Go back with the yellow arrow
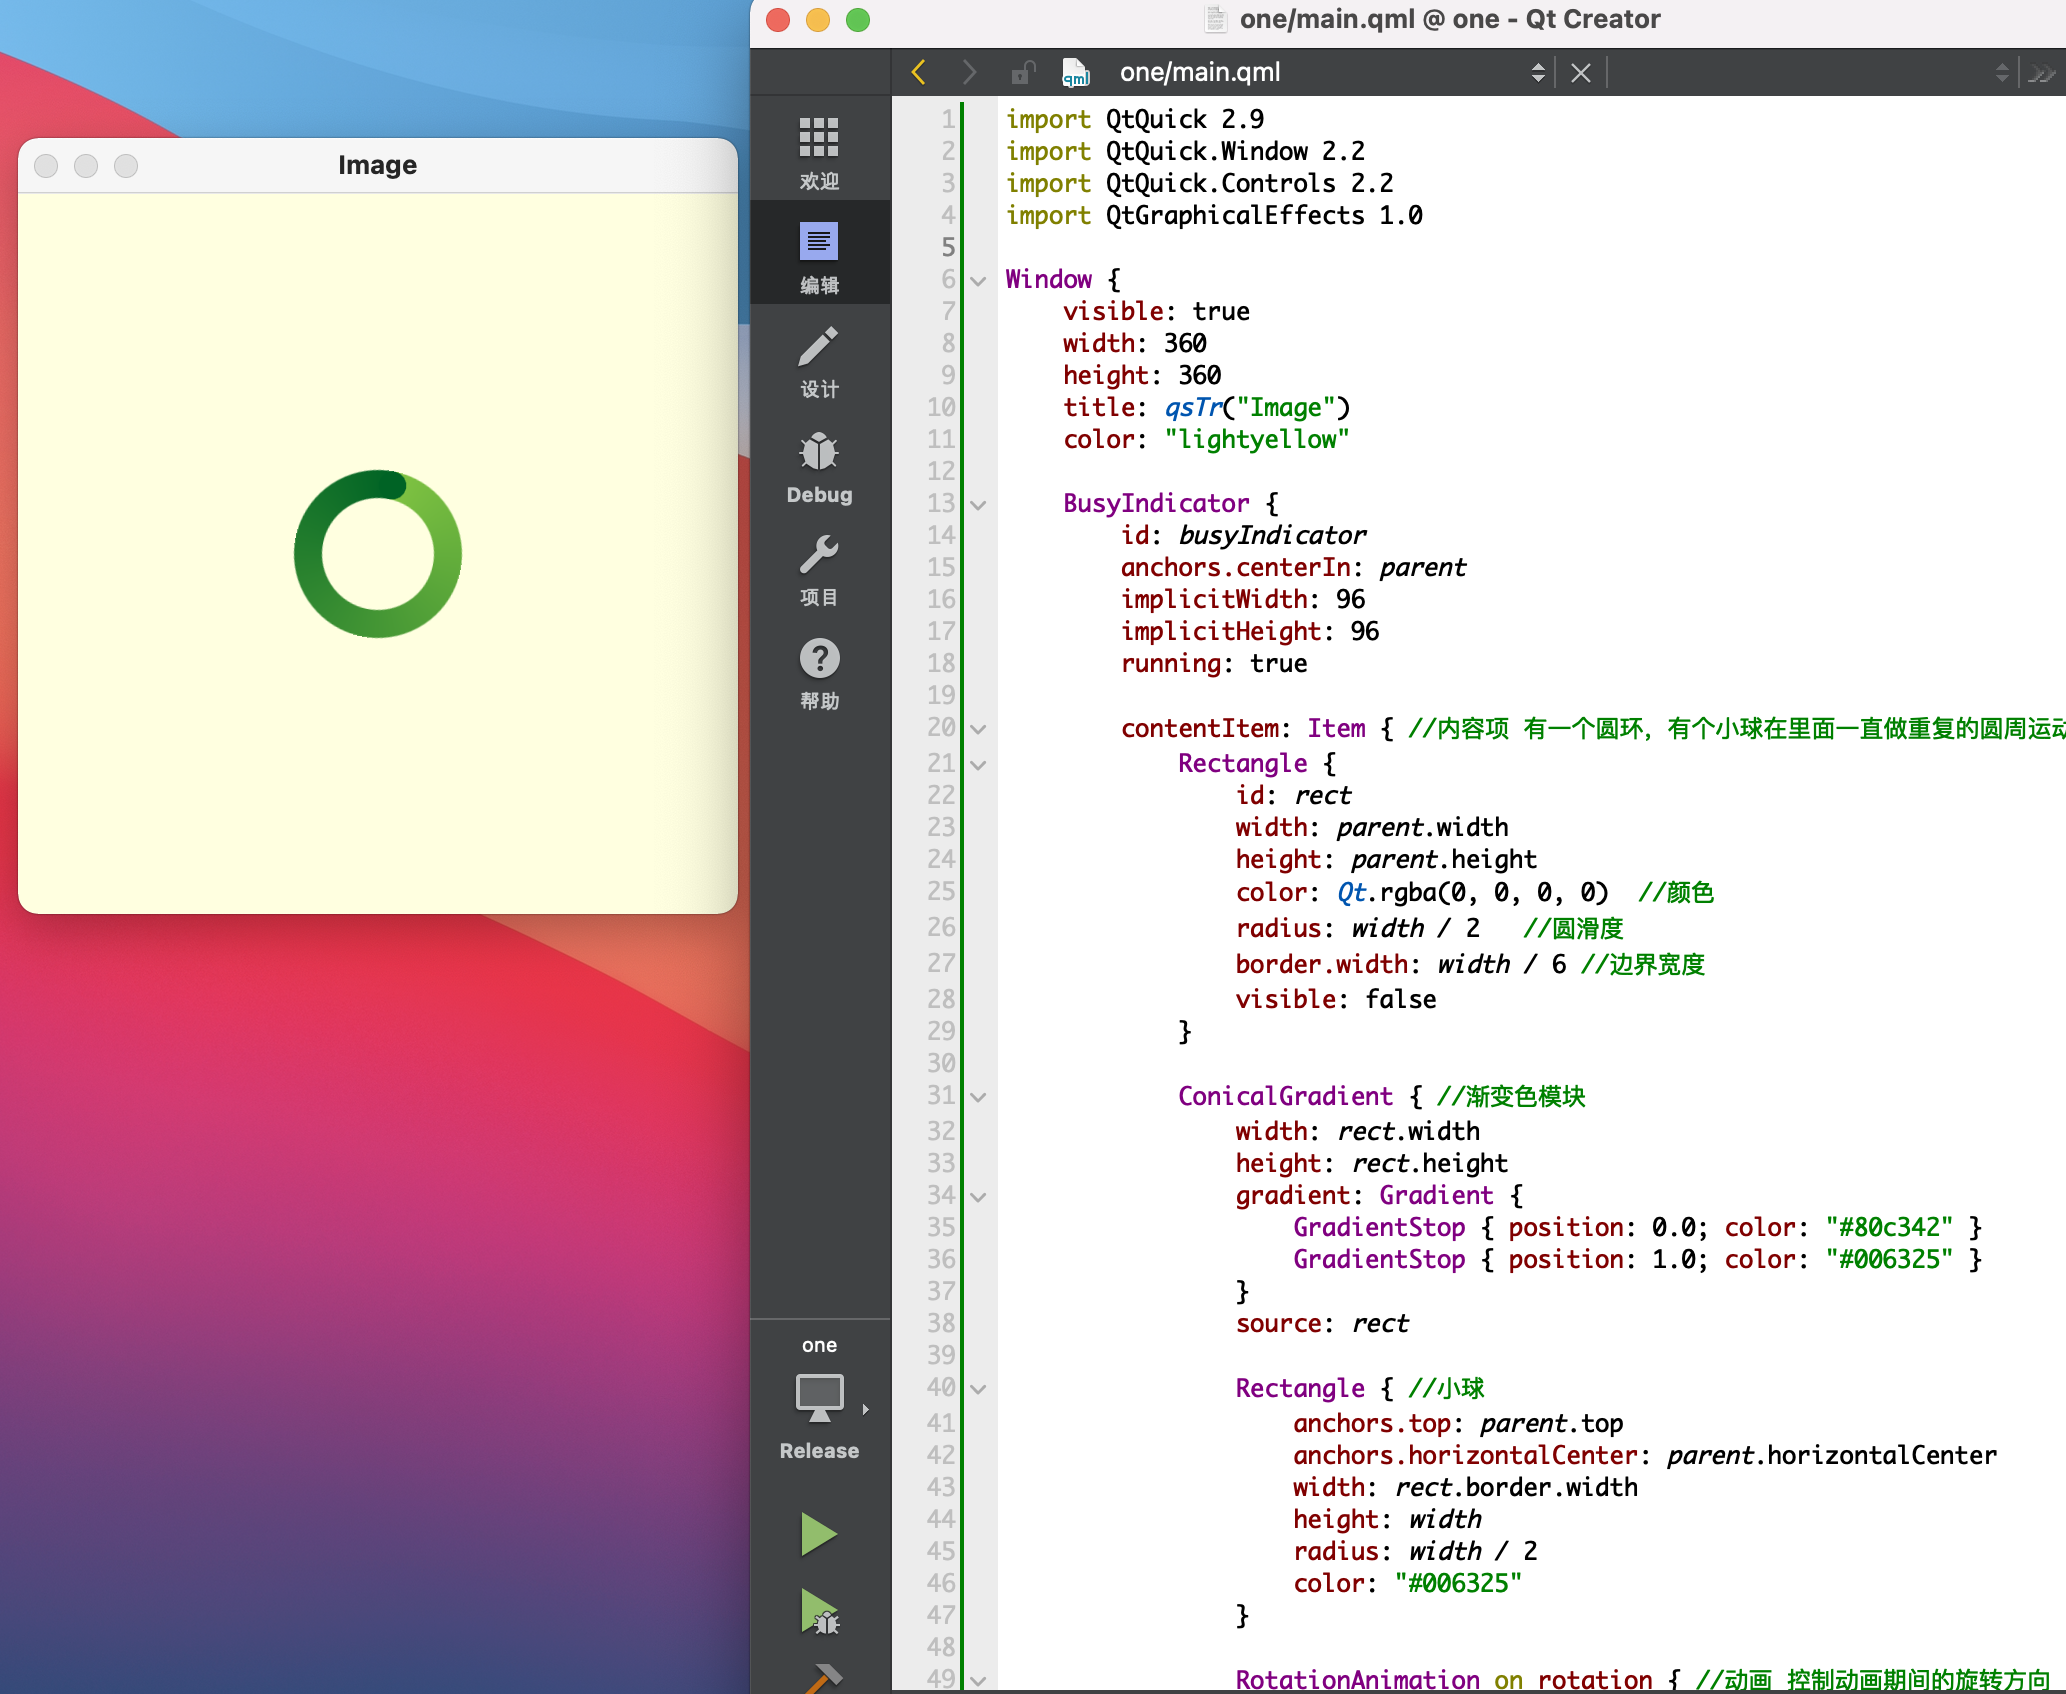Screen dimensions: 2066x1694 (x=919, y=72)
